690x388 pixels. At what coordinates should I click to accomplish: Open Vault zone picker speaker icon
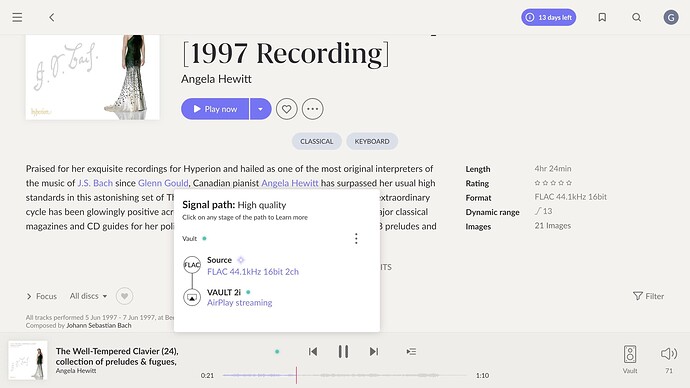point(630,355)
